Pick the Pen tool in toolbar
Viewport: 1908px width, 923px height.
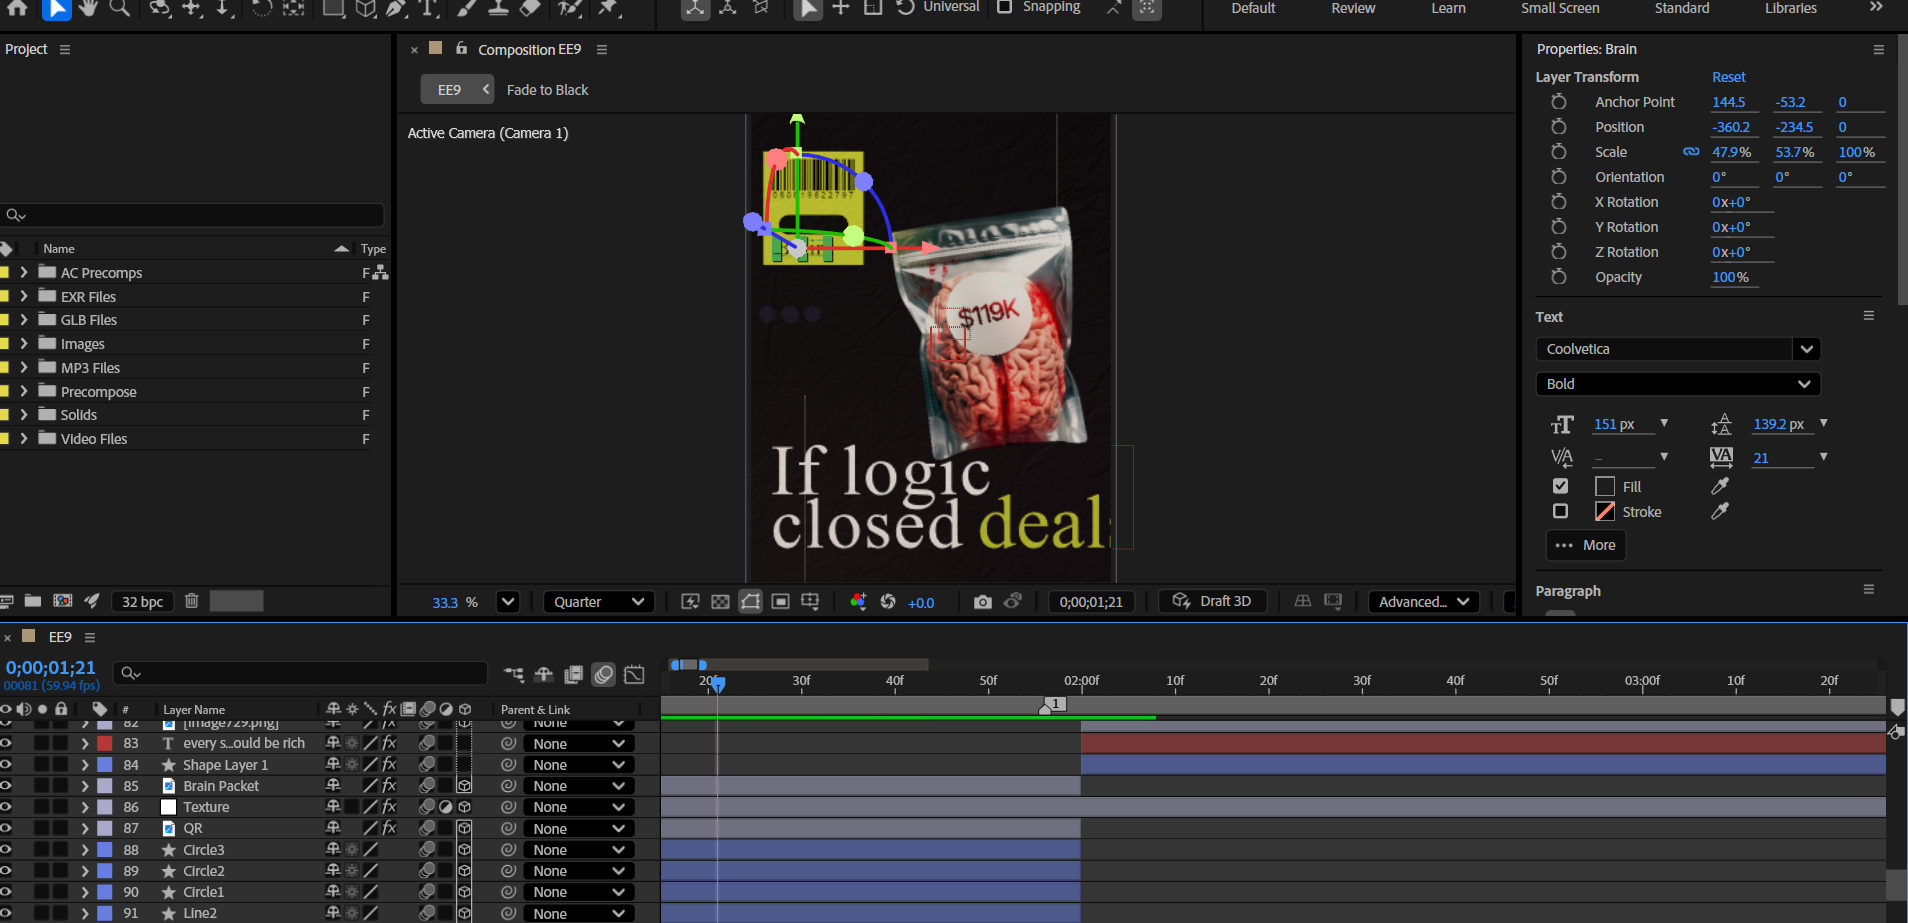[x=397, y=8]
